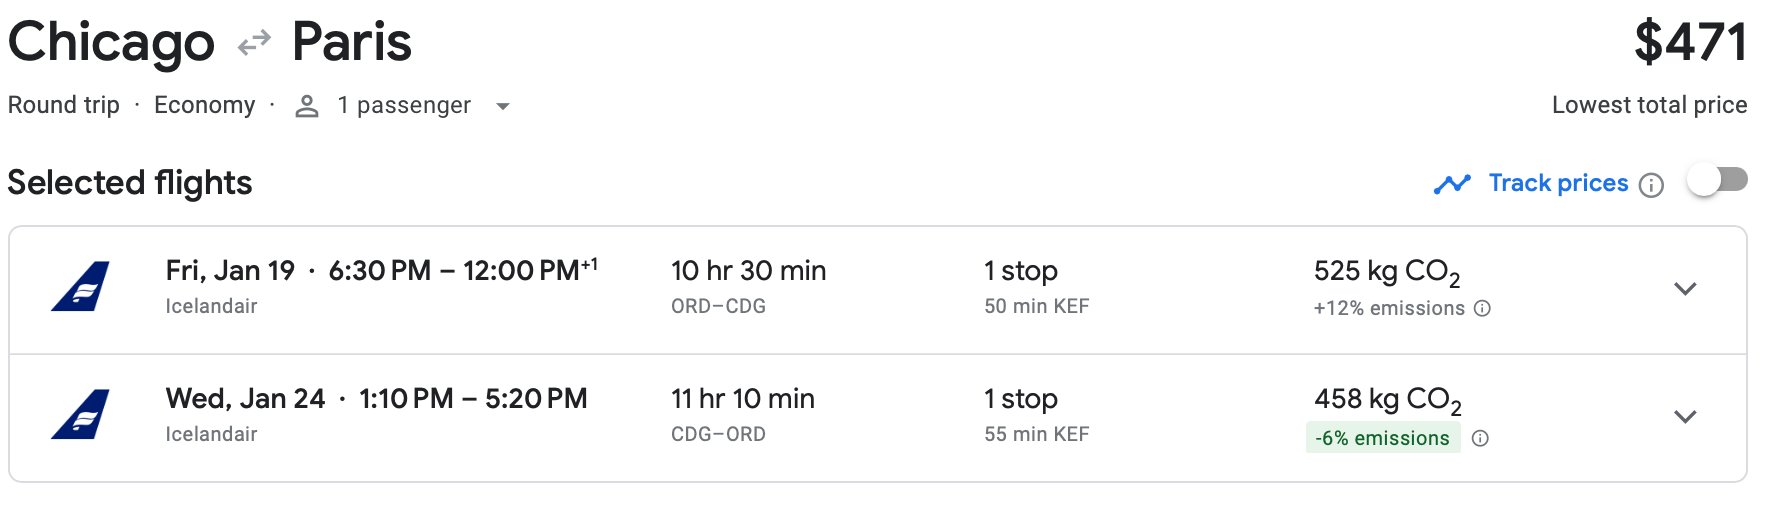The width and height of the screenshot is (1774, 522).
Task: Click the round-trip swap arrows icon
Action: pos(254,43)
